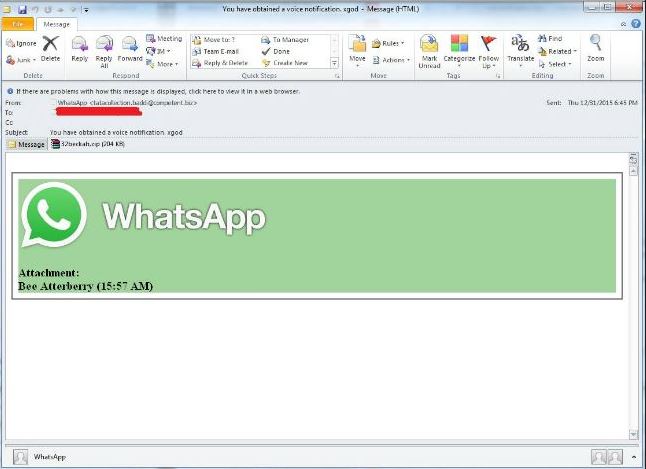Open Quick Steps dialog launcher
The height and width of the screenshot is (469, 646).
click(x=337, y=76)
